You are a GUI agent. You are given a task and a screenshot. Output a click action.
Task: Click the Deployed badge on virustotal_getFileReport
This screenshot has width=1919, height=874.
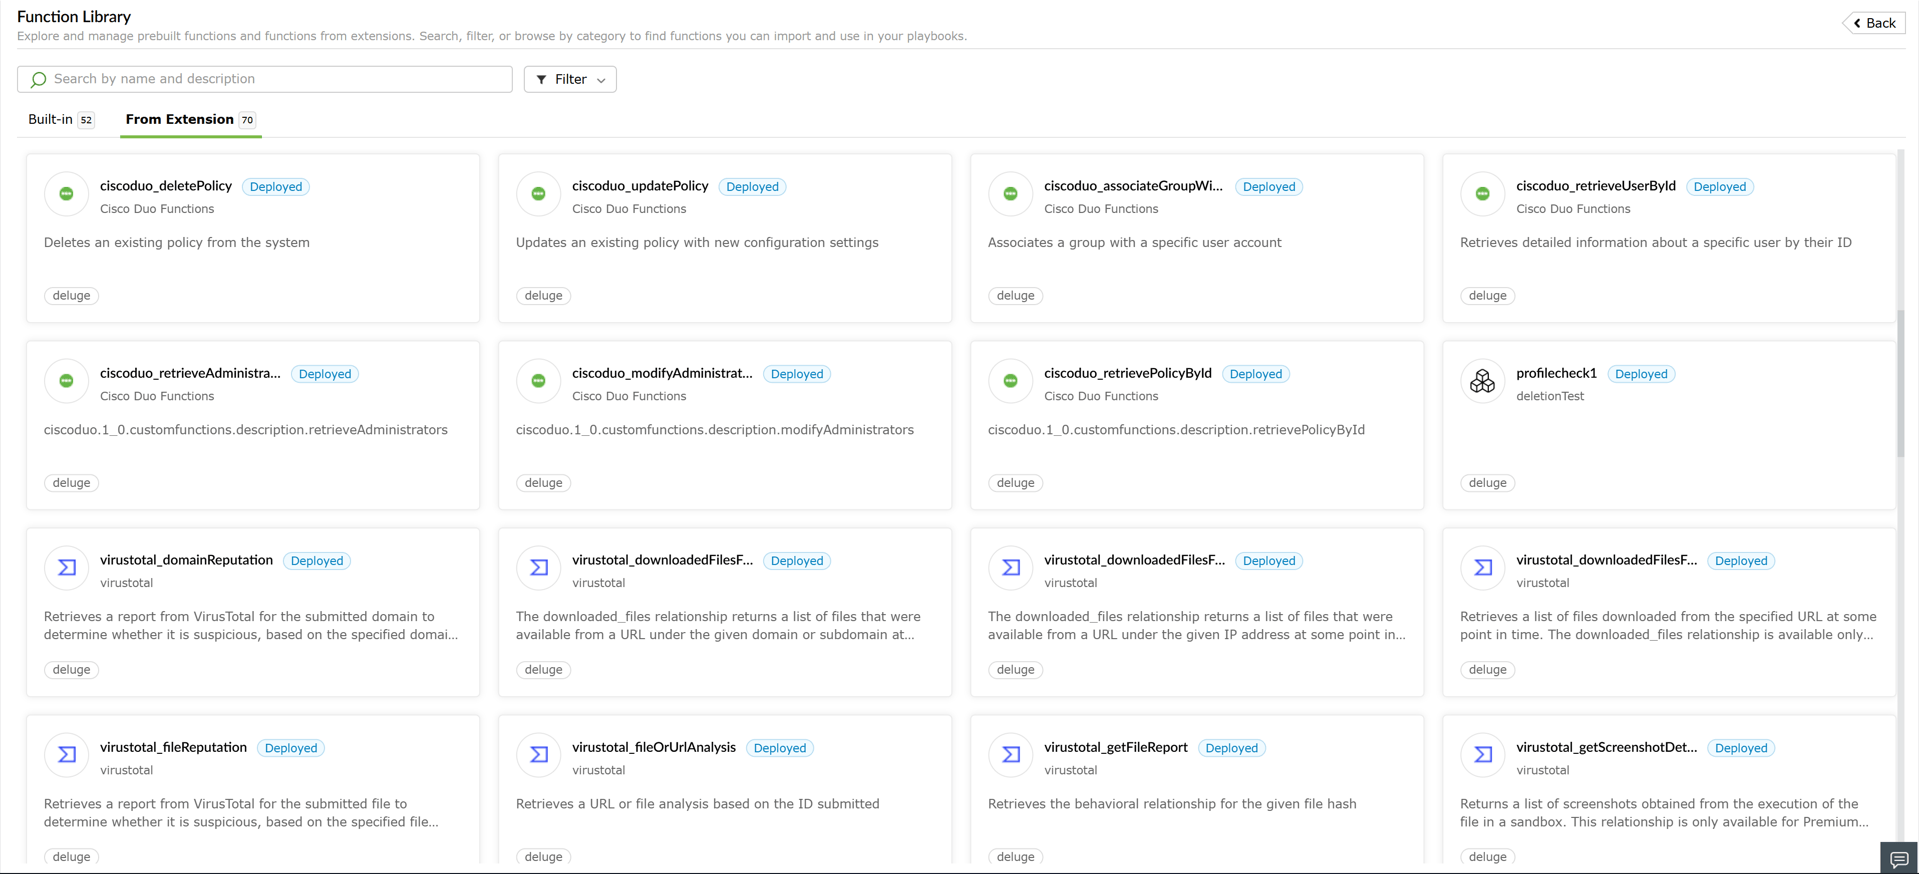point(1232,748)
